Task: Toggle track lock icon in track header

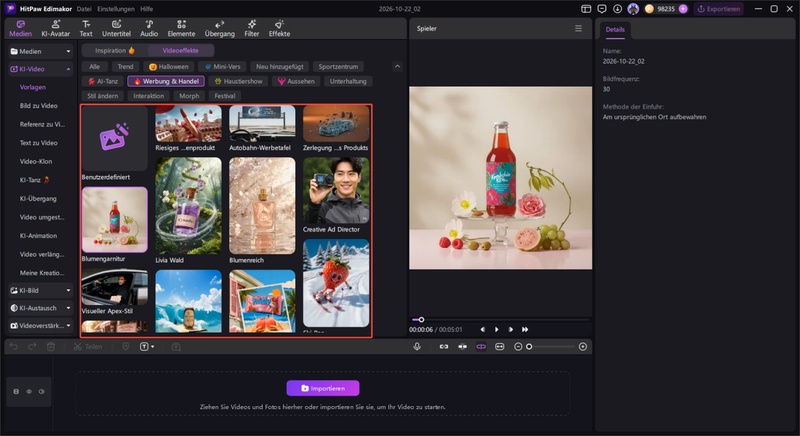Action: click(x=16, y=392)
